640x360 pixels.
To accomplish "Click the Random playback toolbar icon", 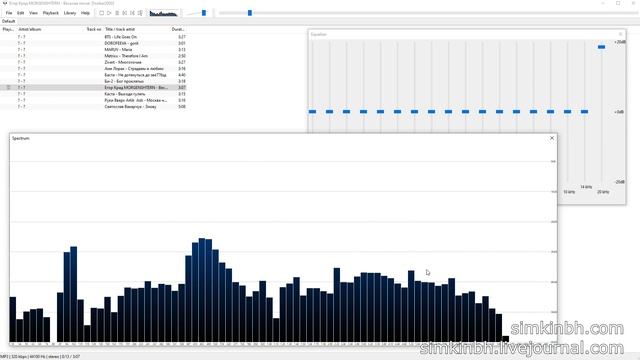I will point(140,13).
